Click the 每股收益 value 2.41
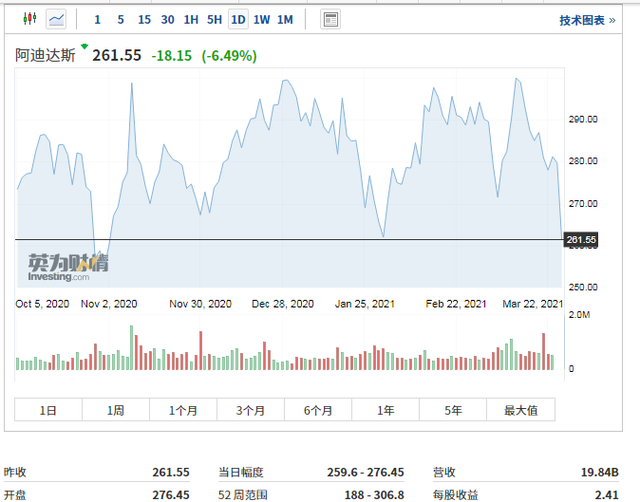This screenshot has width=640, height=502. click(607, 495)
